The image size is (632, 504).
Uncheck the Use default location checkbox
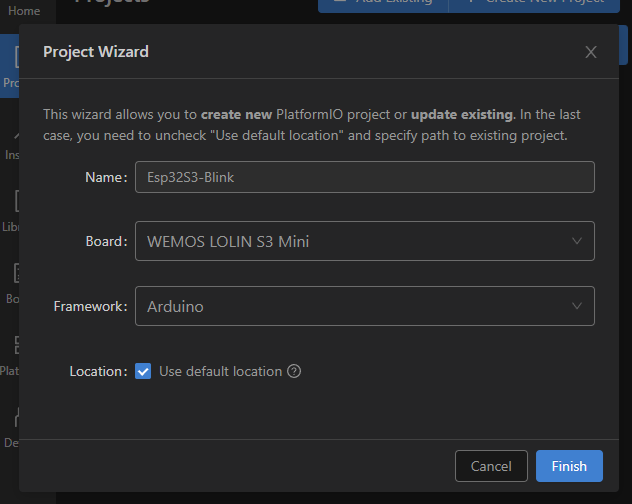143,371
